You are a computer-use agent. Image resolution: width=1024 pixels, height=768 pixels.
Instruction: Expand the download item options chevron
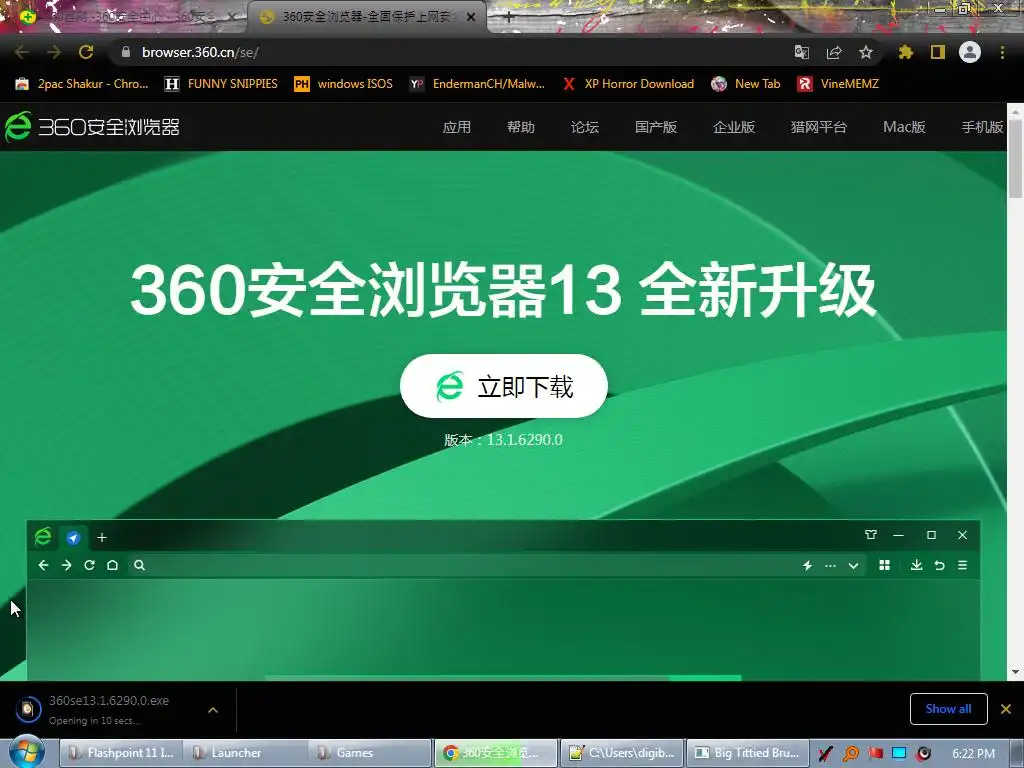click(213, 710)
